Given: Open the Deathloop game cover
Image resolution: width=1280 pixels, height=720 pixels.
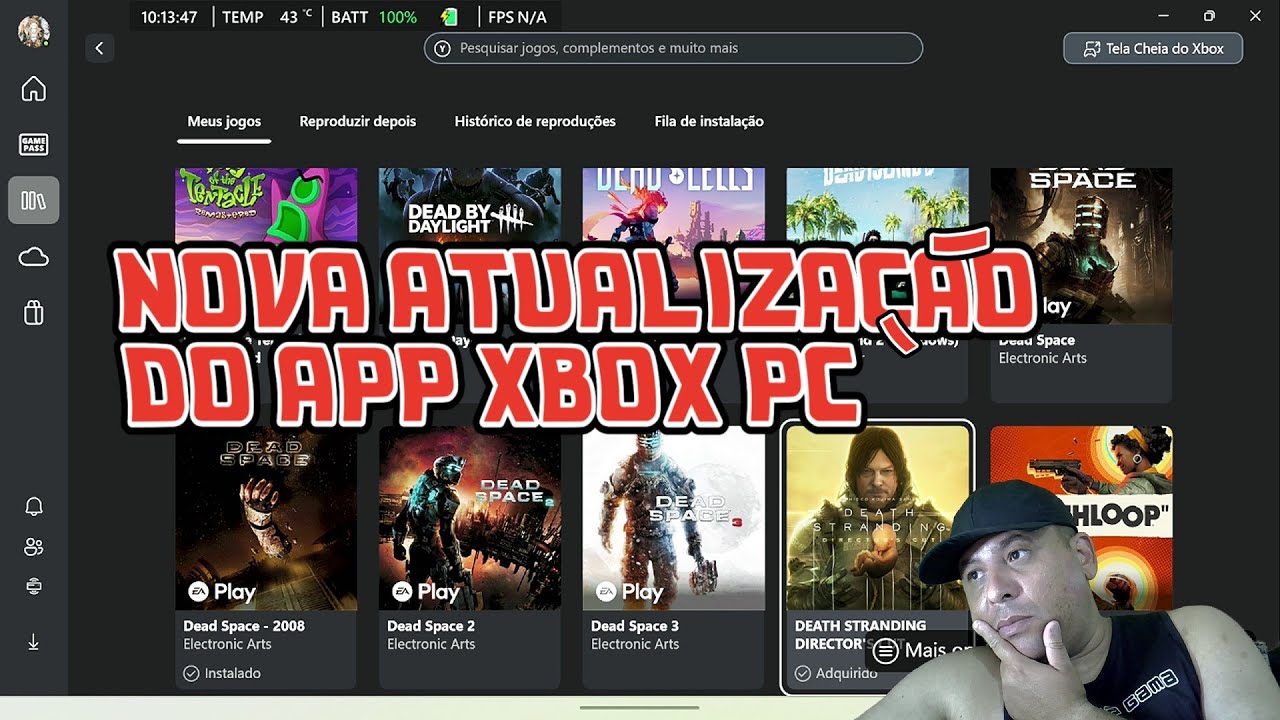Looking at the screenshot, I should (x=1082, y=518).
